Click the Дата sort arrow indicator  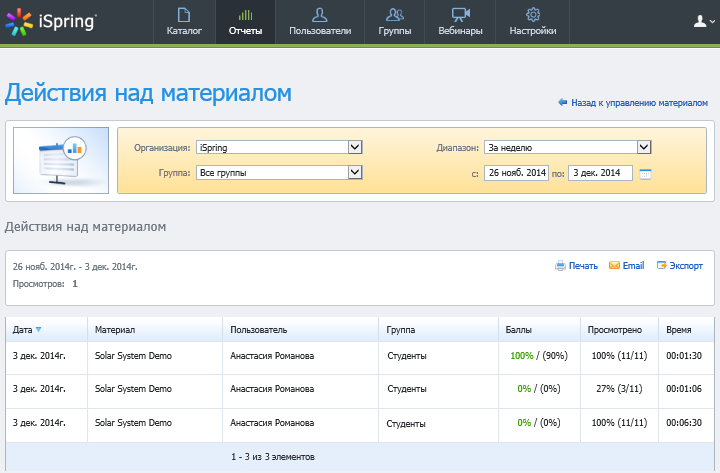39,330
